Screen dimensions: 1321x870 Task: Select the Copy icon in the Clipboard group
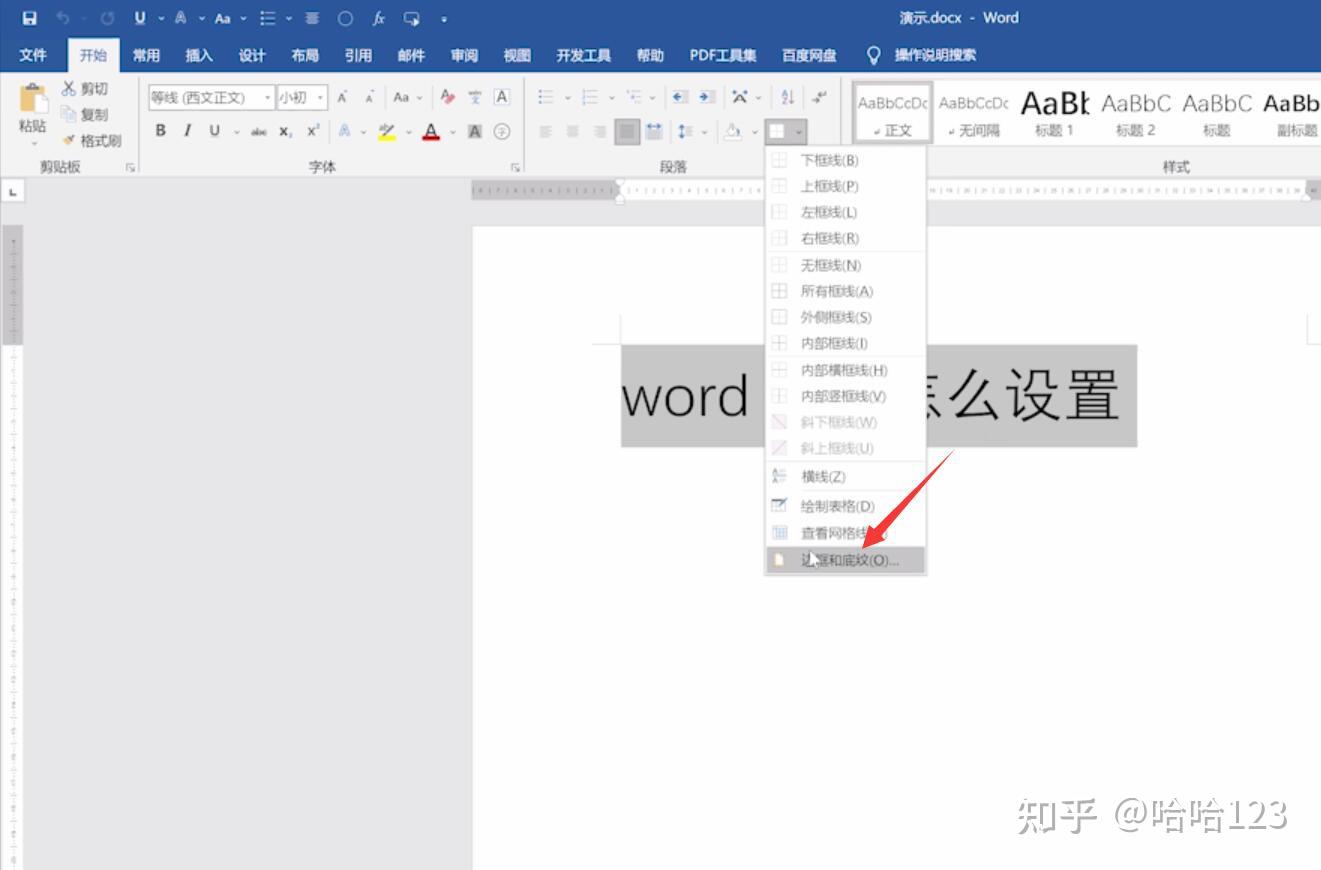(x=69, y=114)
